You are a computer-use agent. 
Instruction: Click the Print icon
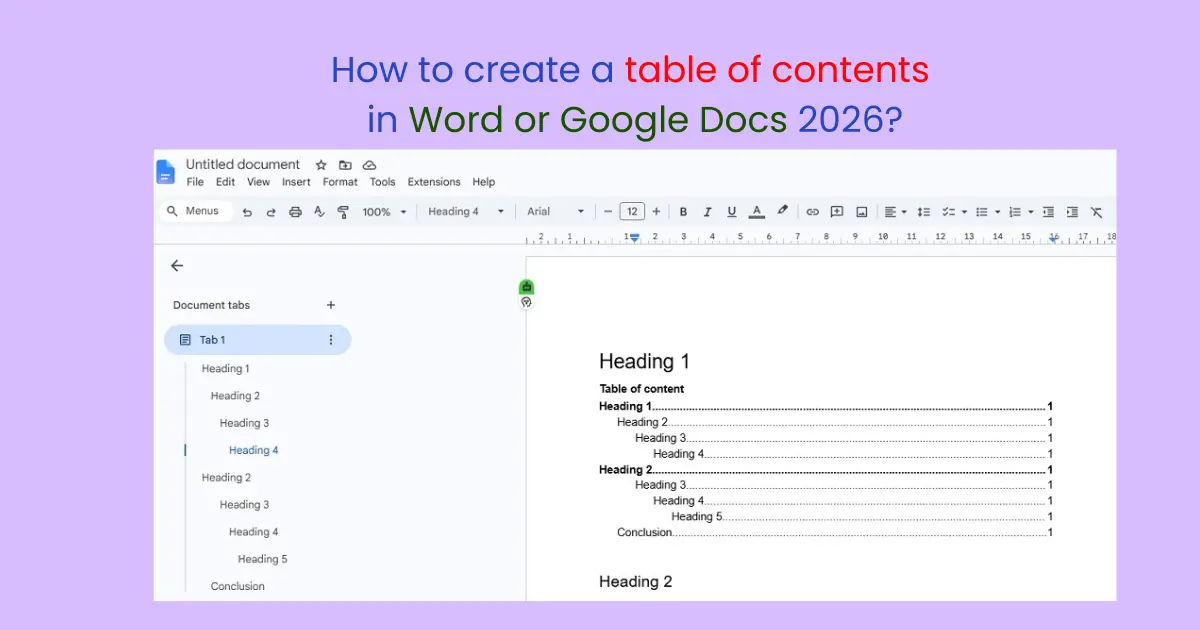point(295,212)
